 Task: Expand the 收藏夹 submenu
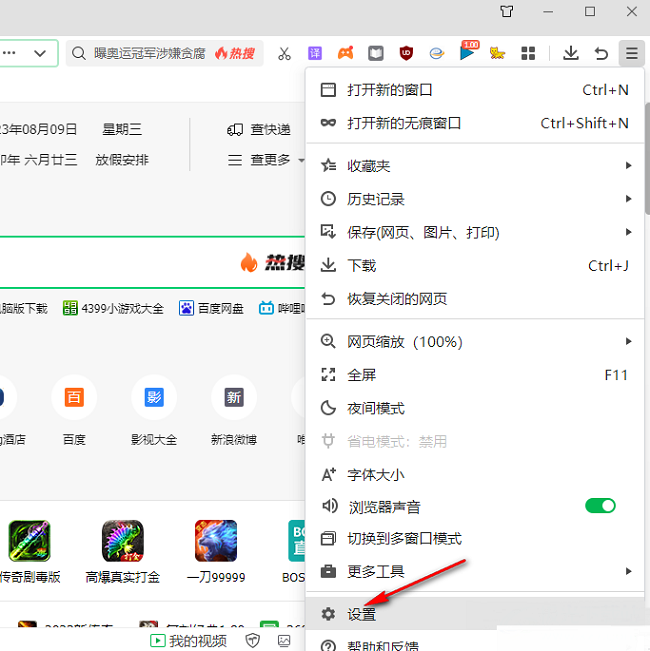[475, 166]
